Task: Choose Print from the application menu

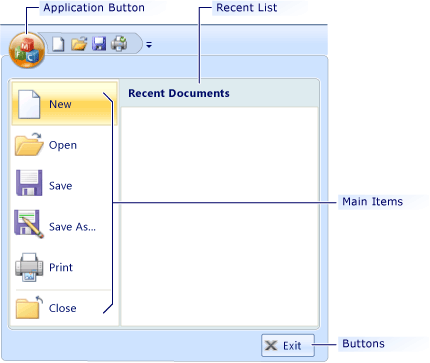Action: tap(64, 267)
